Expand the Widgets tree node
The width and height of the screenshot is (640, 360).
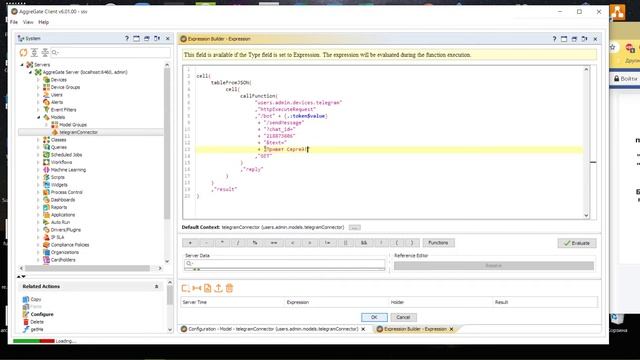38,184
